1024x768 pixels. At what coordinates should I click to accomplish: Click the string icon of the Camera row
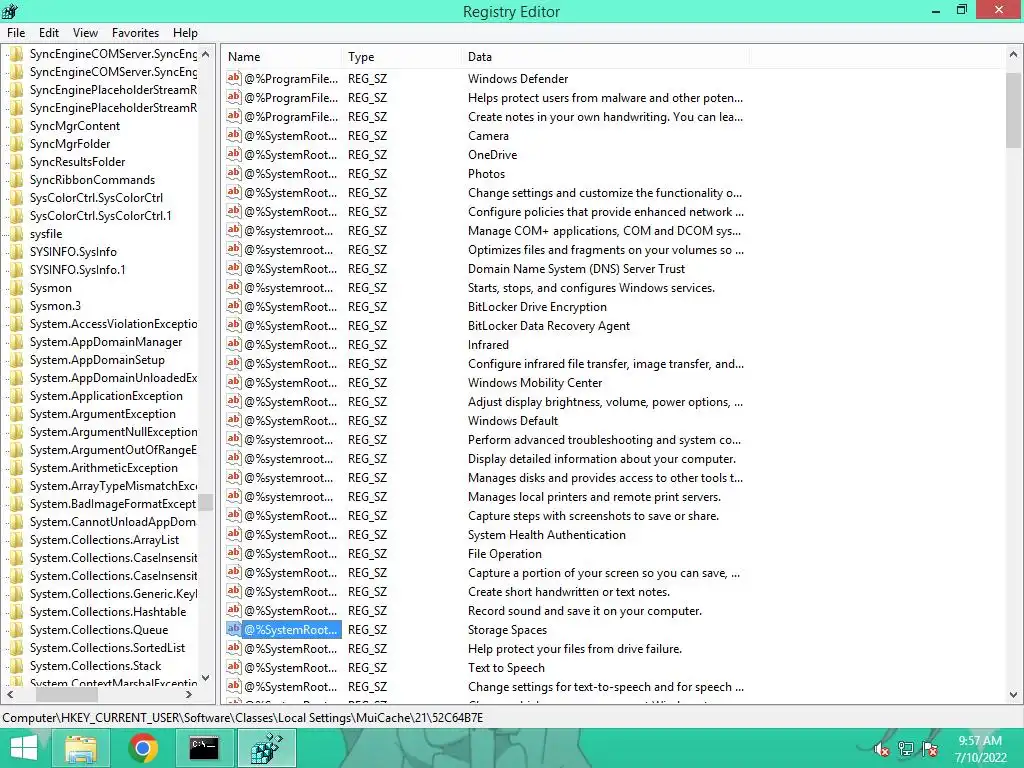click(x=234, y=135)
